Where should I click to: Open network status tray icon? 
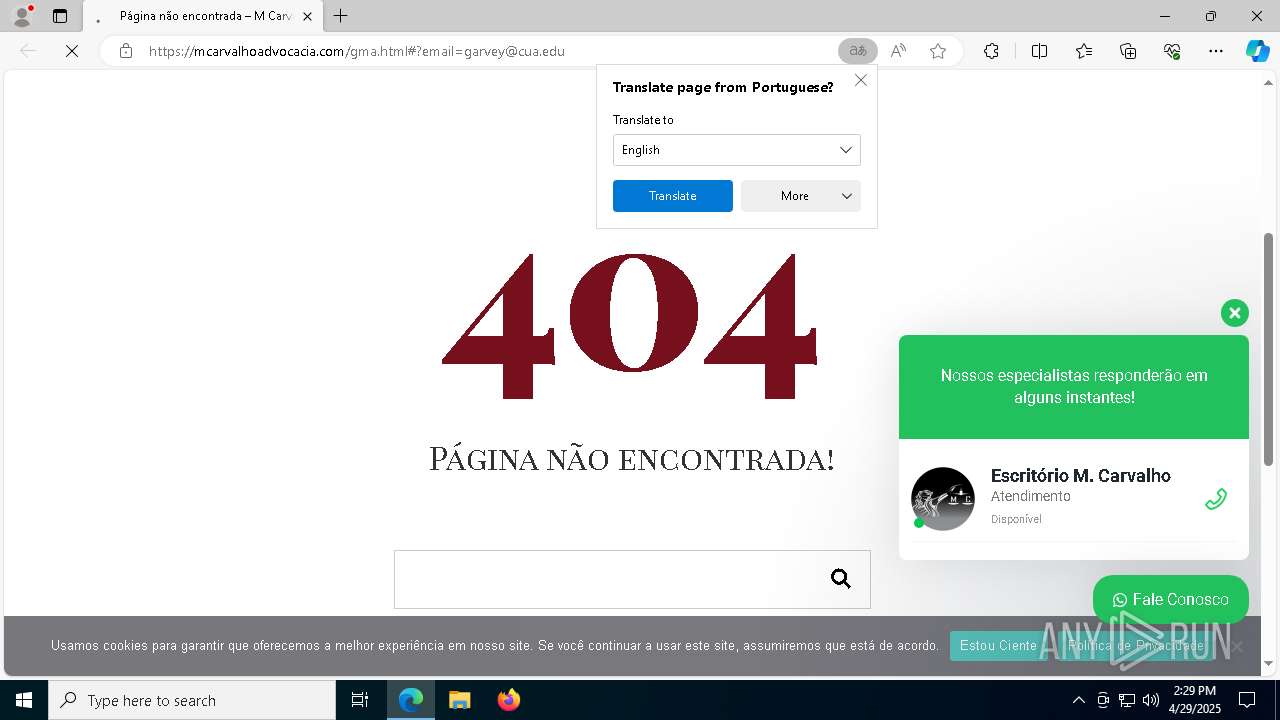click(x=1127, y=700)
